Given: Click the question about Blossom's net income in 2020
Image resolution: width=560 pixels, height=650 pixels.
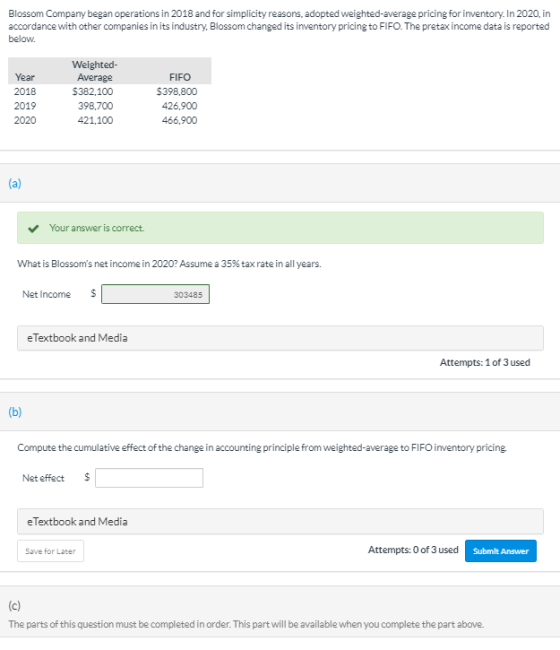Looking at the screenshot, I should pyautogui.click(x=169, y=264).
